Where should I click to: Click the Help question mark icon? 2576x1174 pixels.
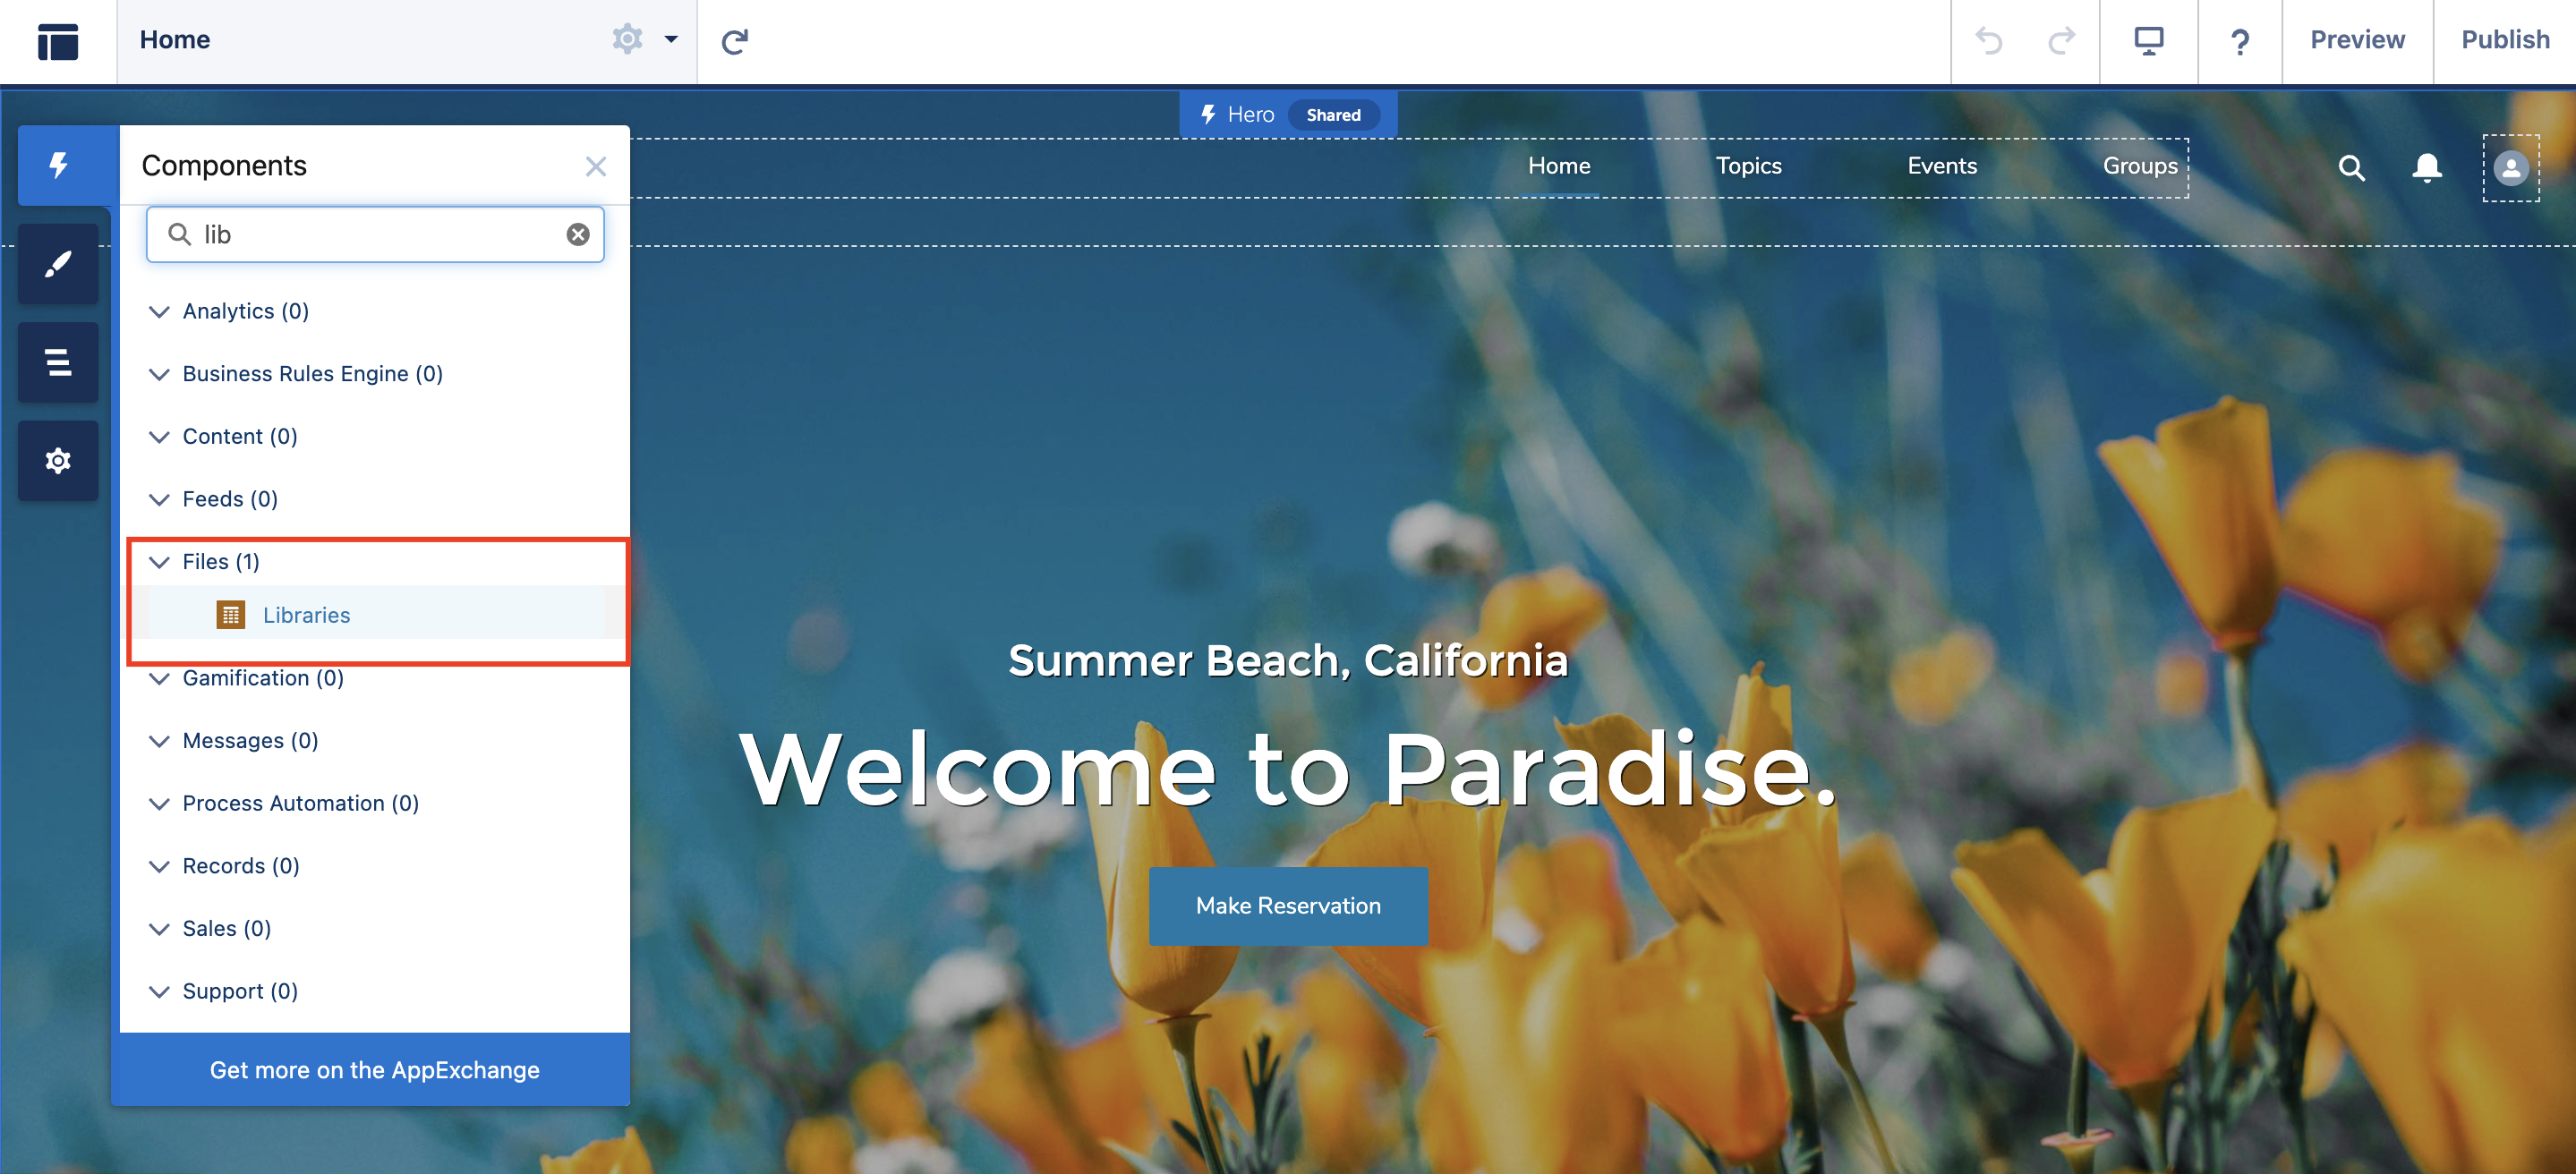coord(2238,41)
